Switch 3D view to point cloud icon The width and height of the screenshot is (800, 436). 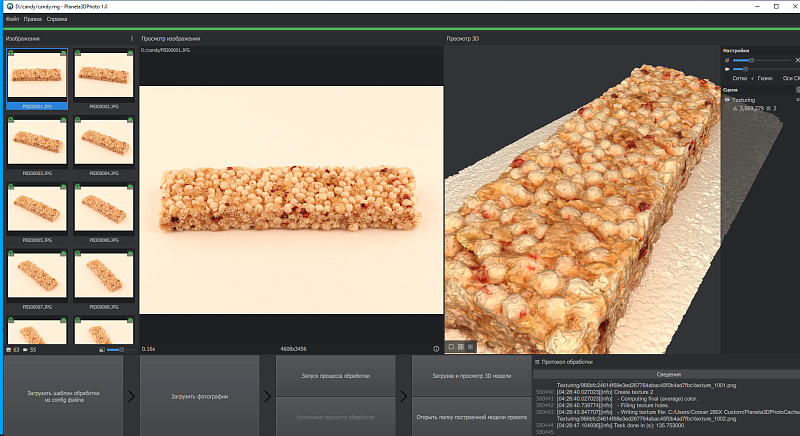470,347
